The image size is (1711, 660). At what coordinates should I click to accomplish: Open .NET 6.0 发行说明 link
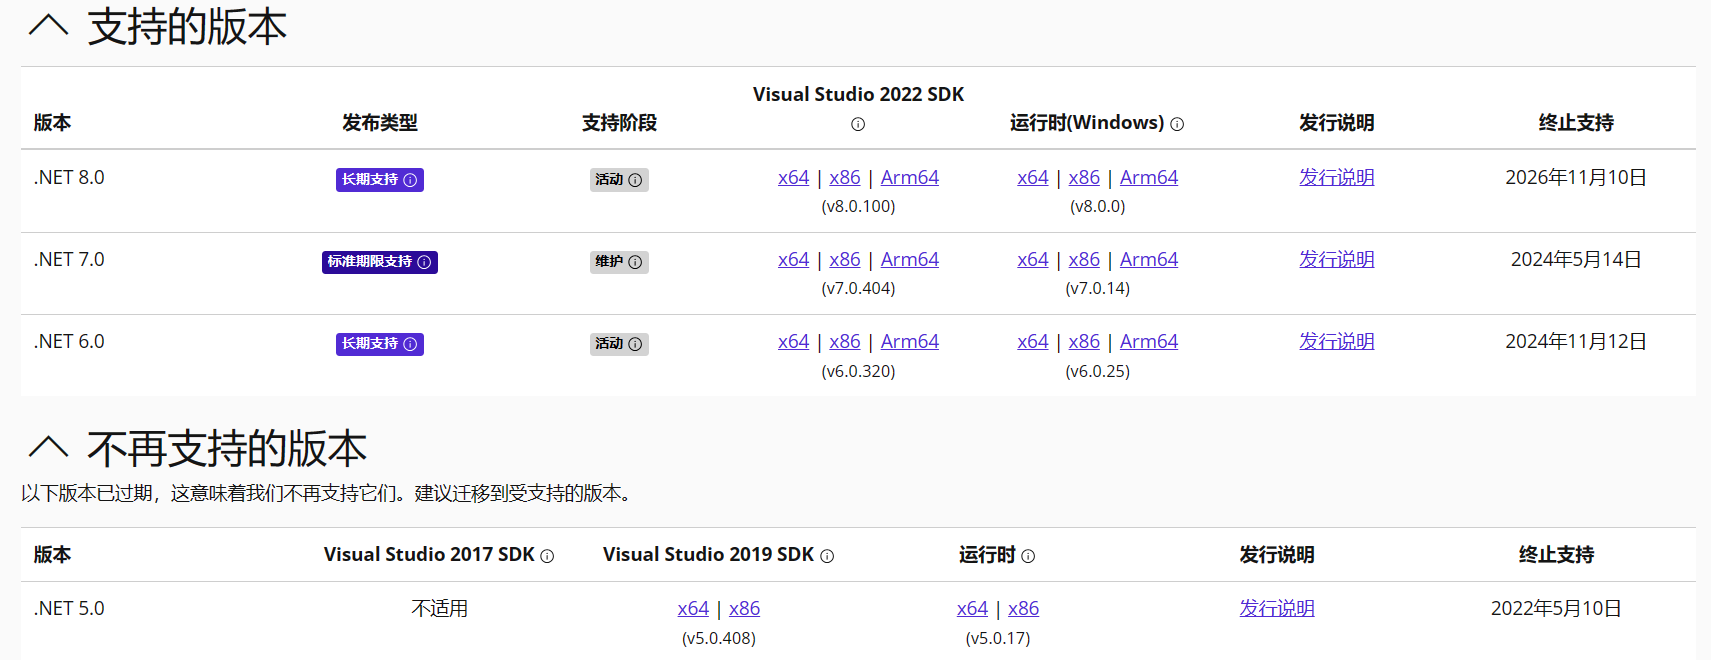point(1336,341)
